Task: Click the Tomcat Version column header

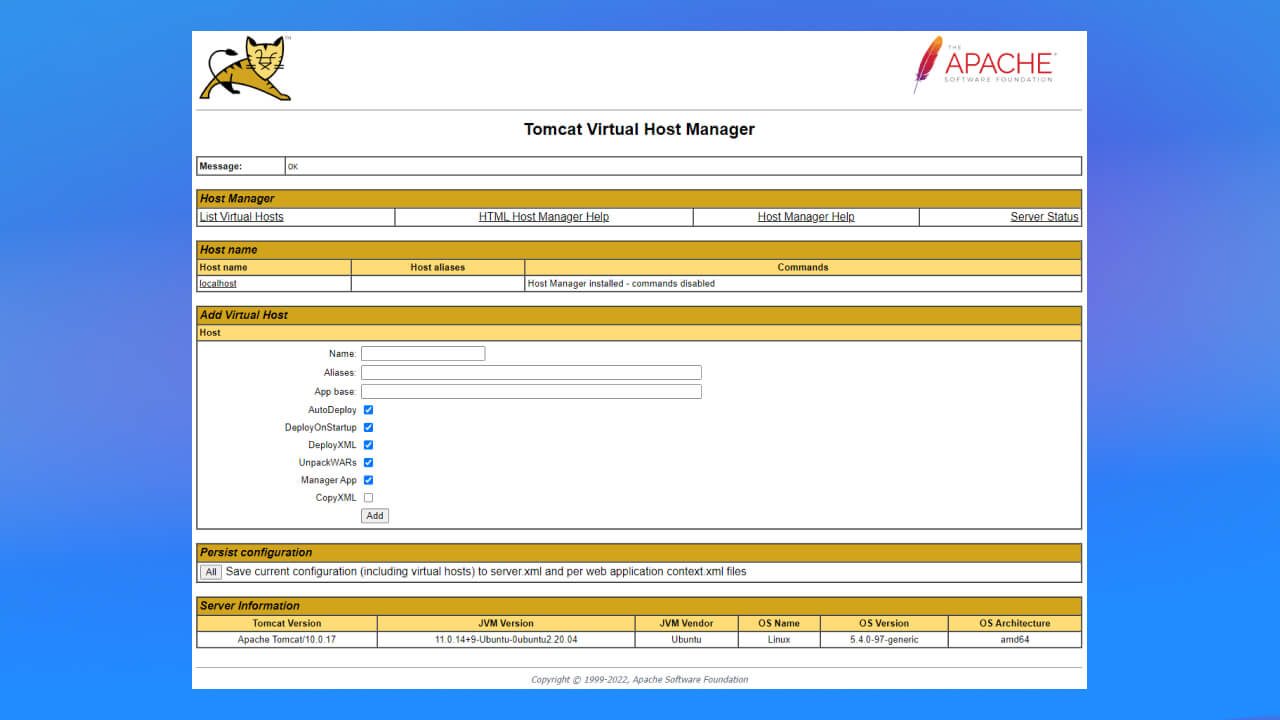Action: point(287,624)
